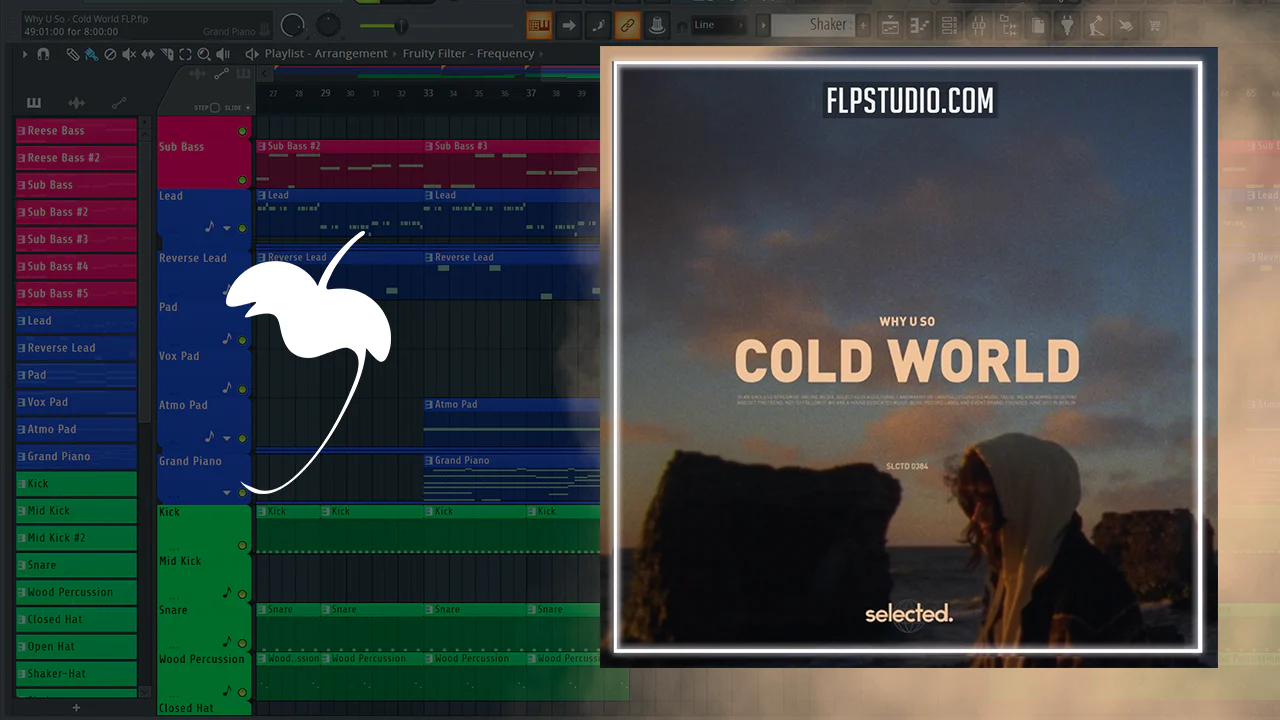Toggle mute switch on Snare track

pos(242,643)
